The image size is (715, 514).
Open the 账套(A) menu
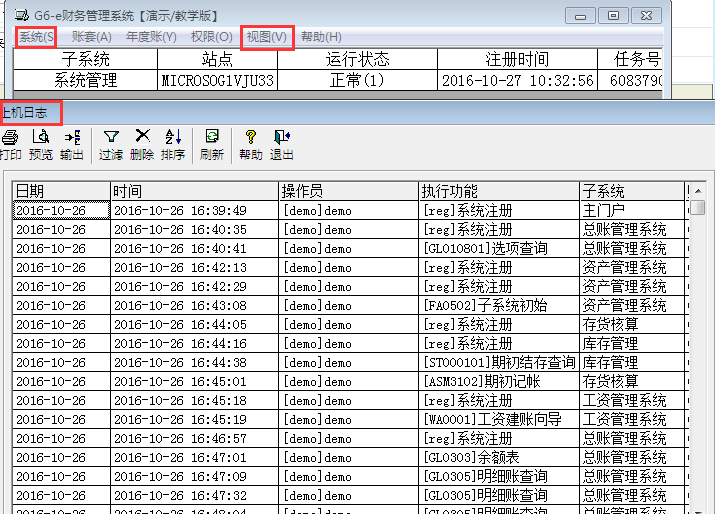[92, 37]
